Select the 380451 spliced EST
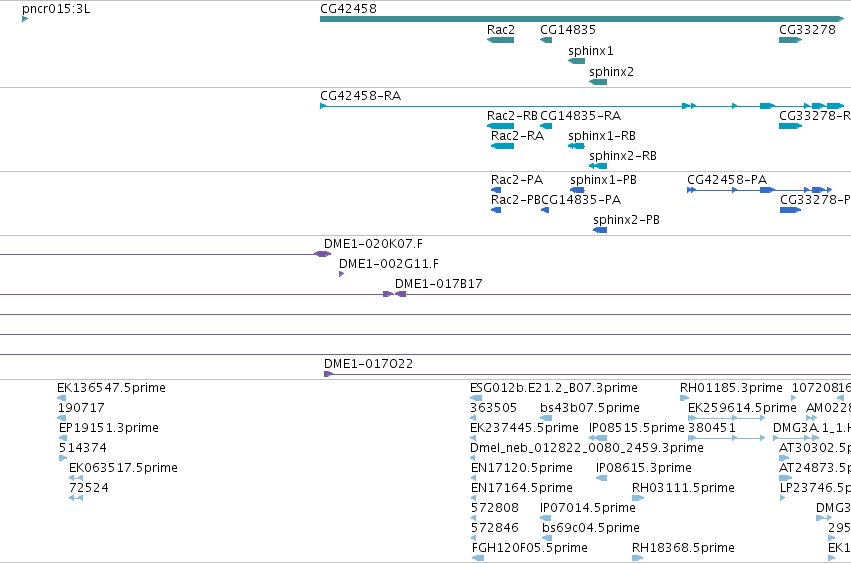The image size is (851, 563). coord(726,438)
